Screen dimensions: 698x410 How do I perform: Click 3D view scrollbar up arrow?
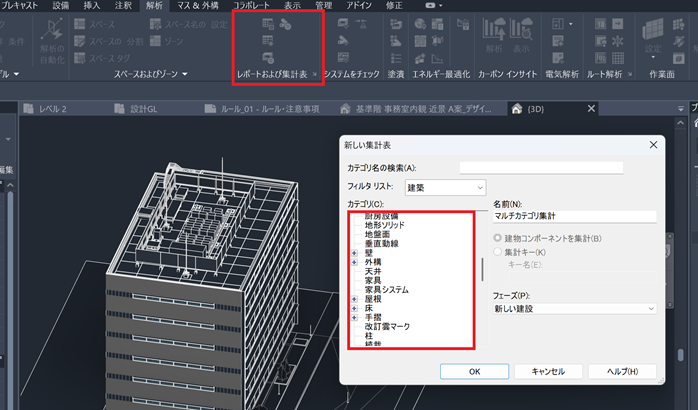(680, 122)
